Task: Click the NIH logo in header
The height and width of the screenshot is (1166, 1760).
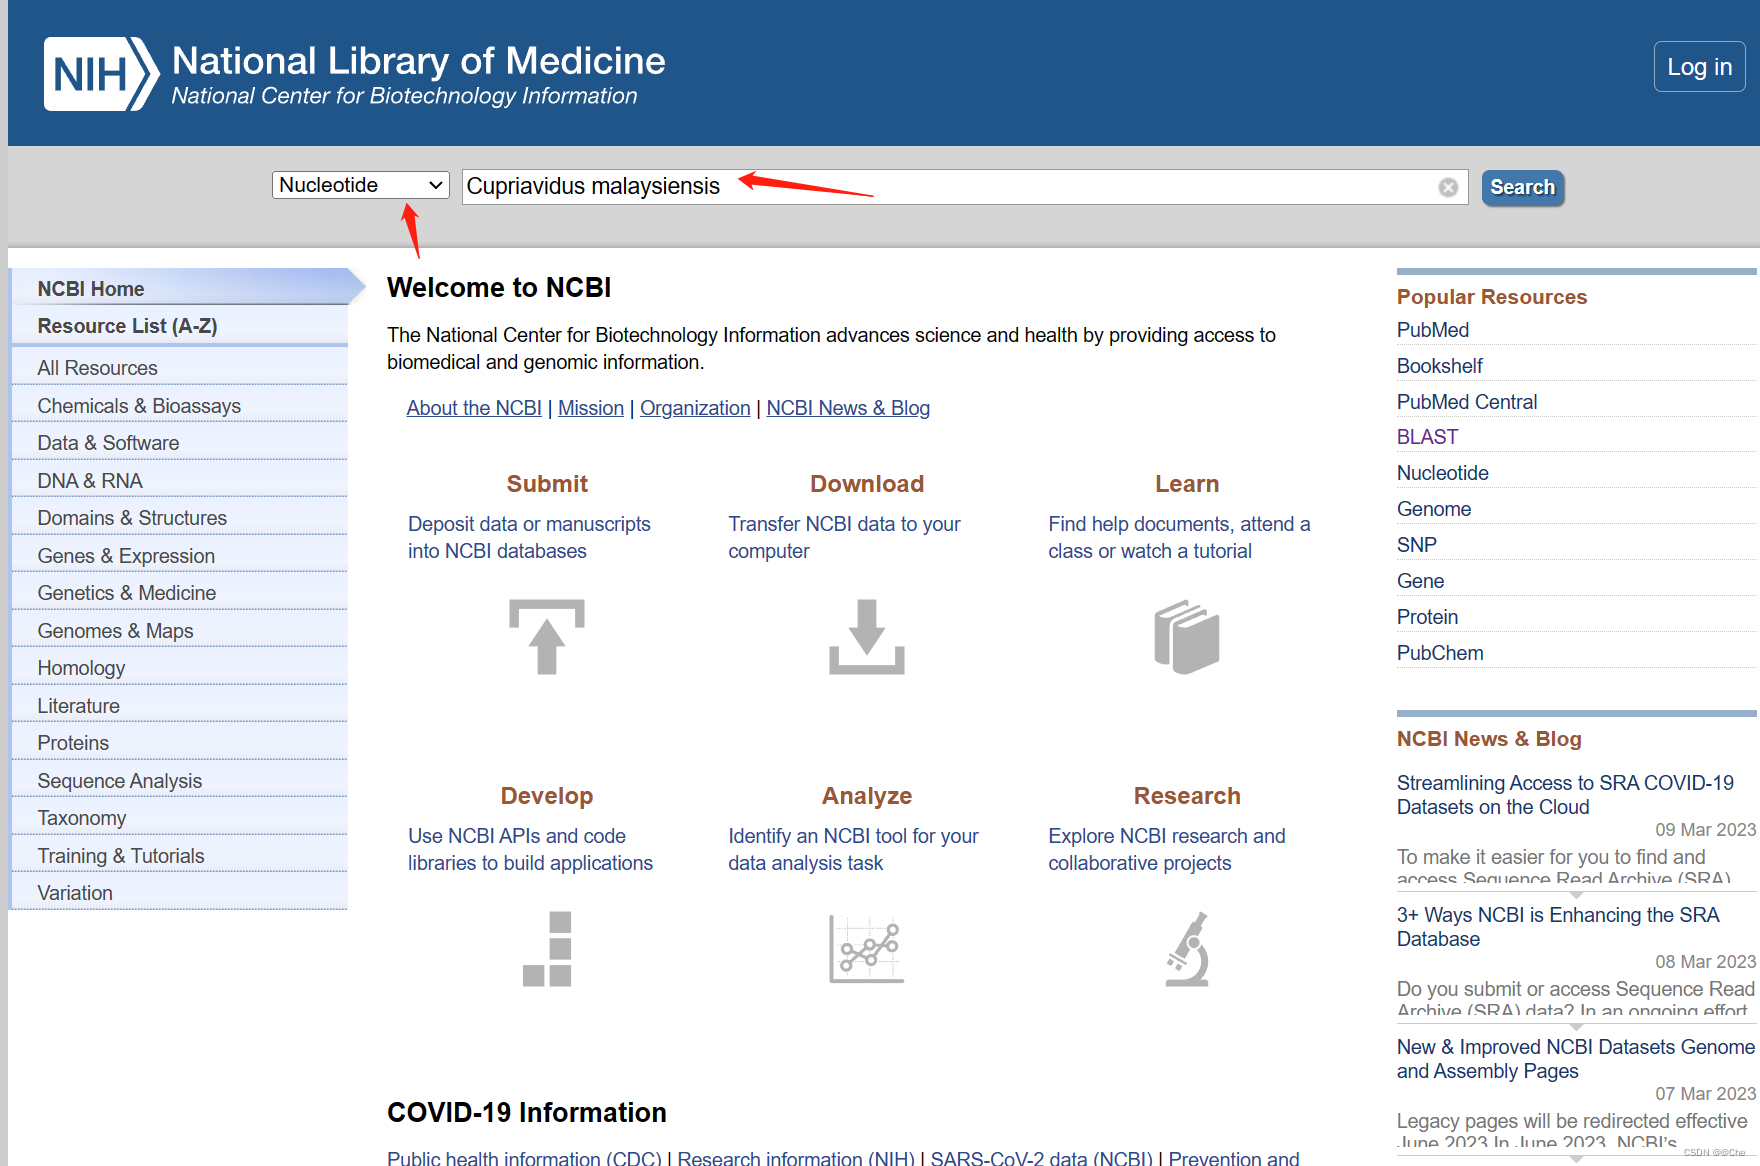Action: [101, 74]
